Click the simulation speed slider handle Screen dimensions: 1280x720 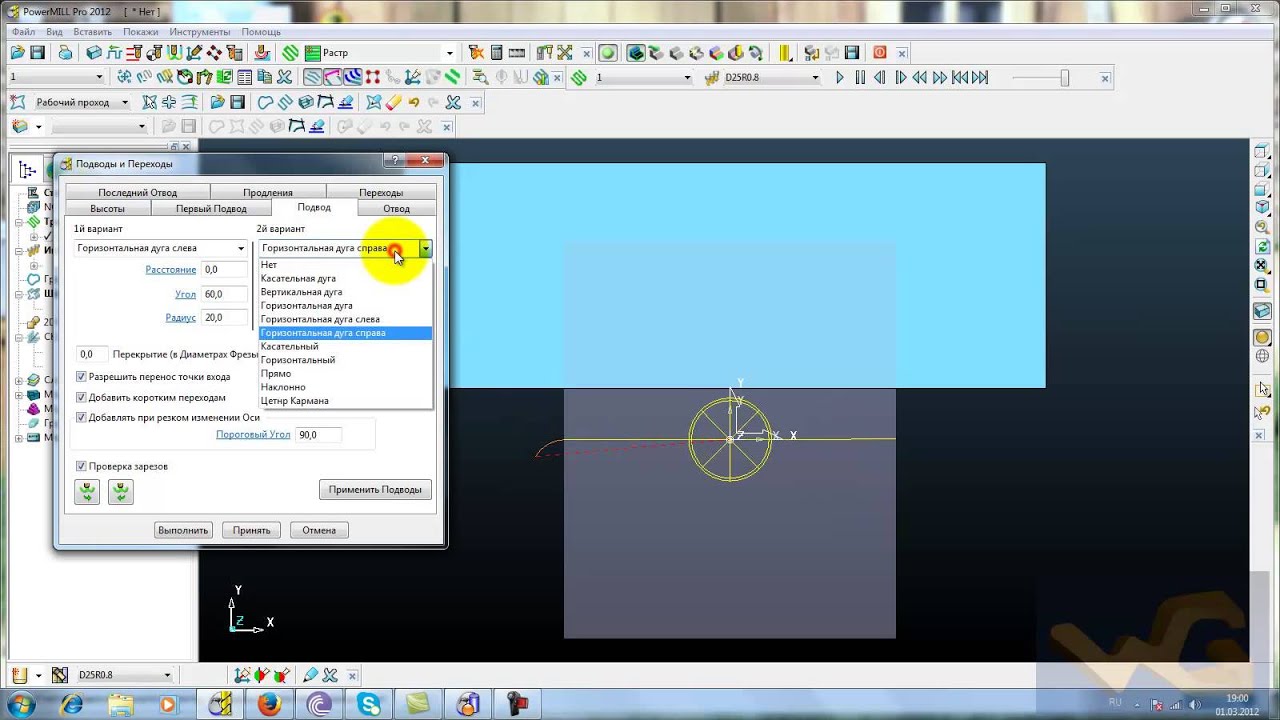pos(1064,77)
